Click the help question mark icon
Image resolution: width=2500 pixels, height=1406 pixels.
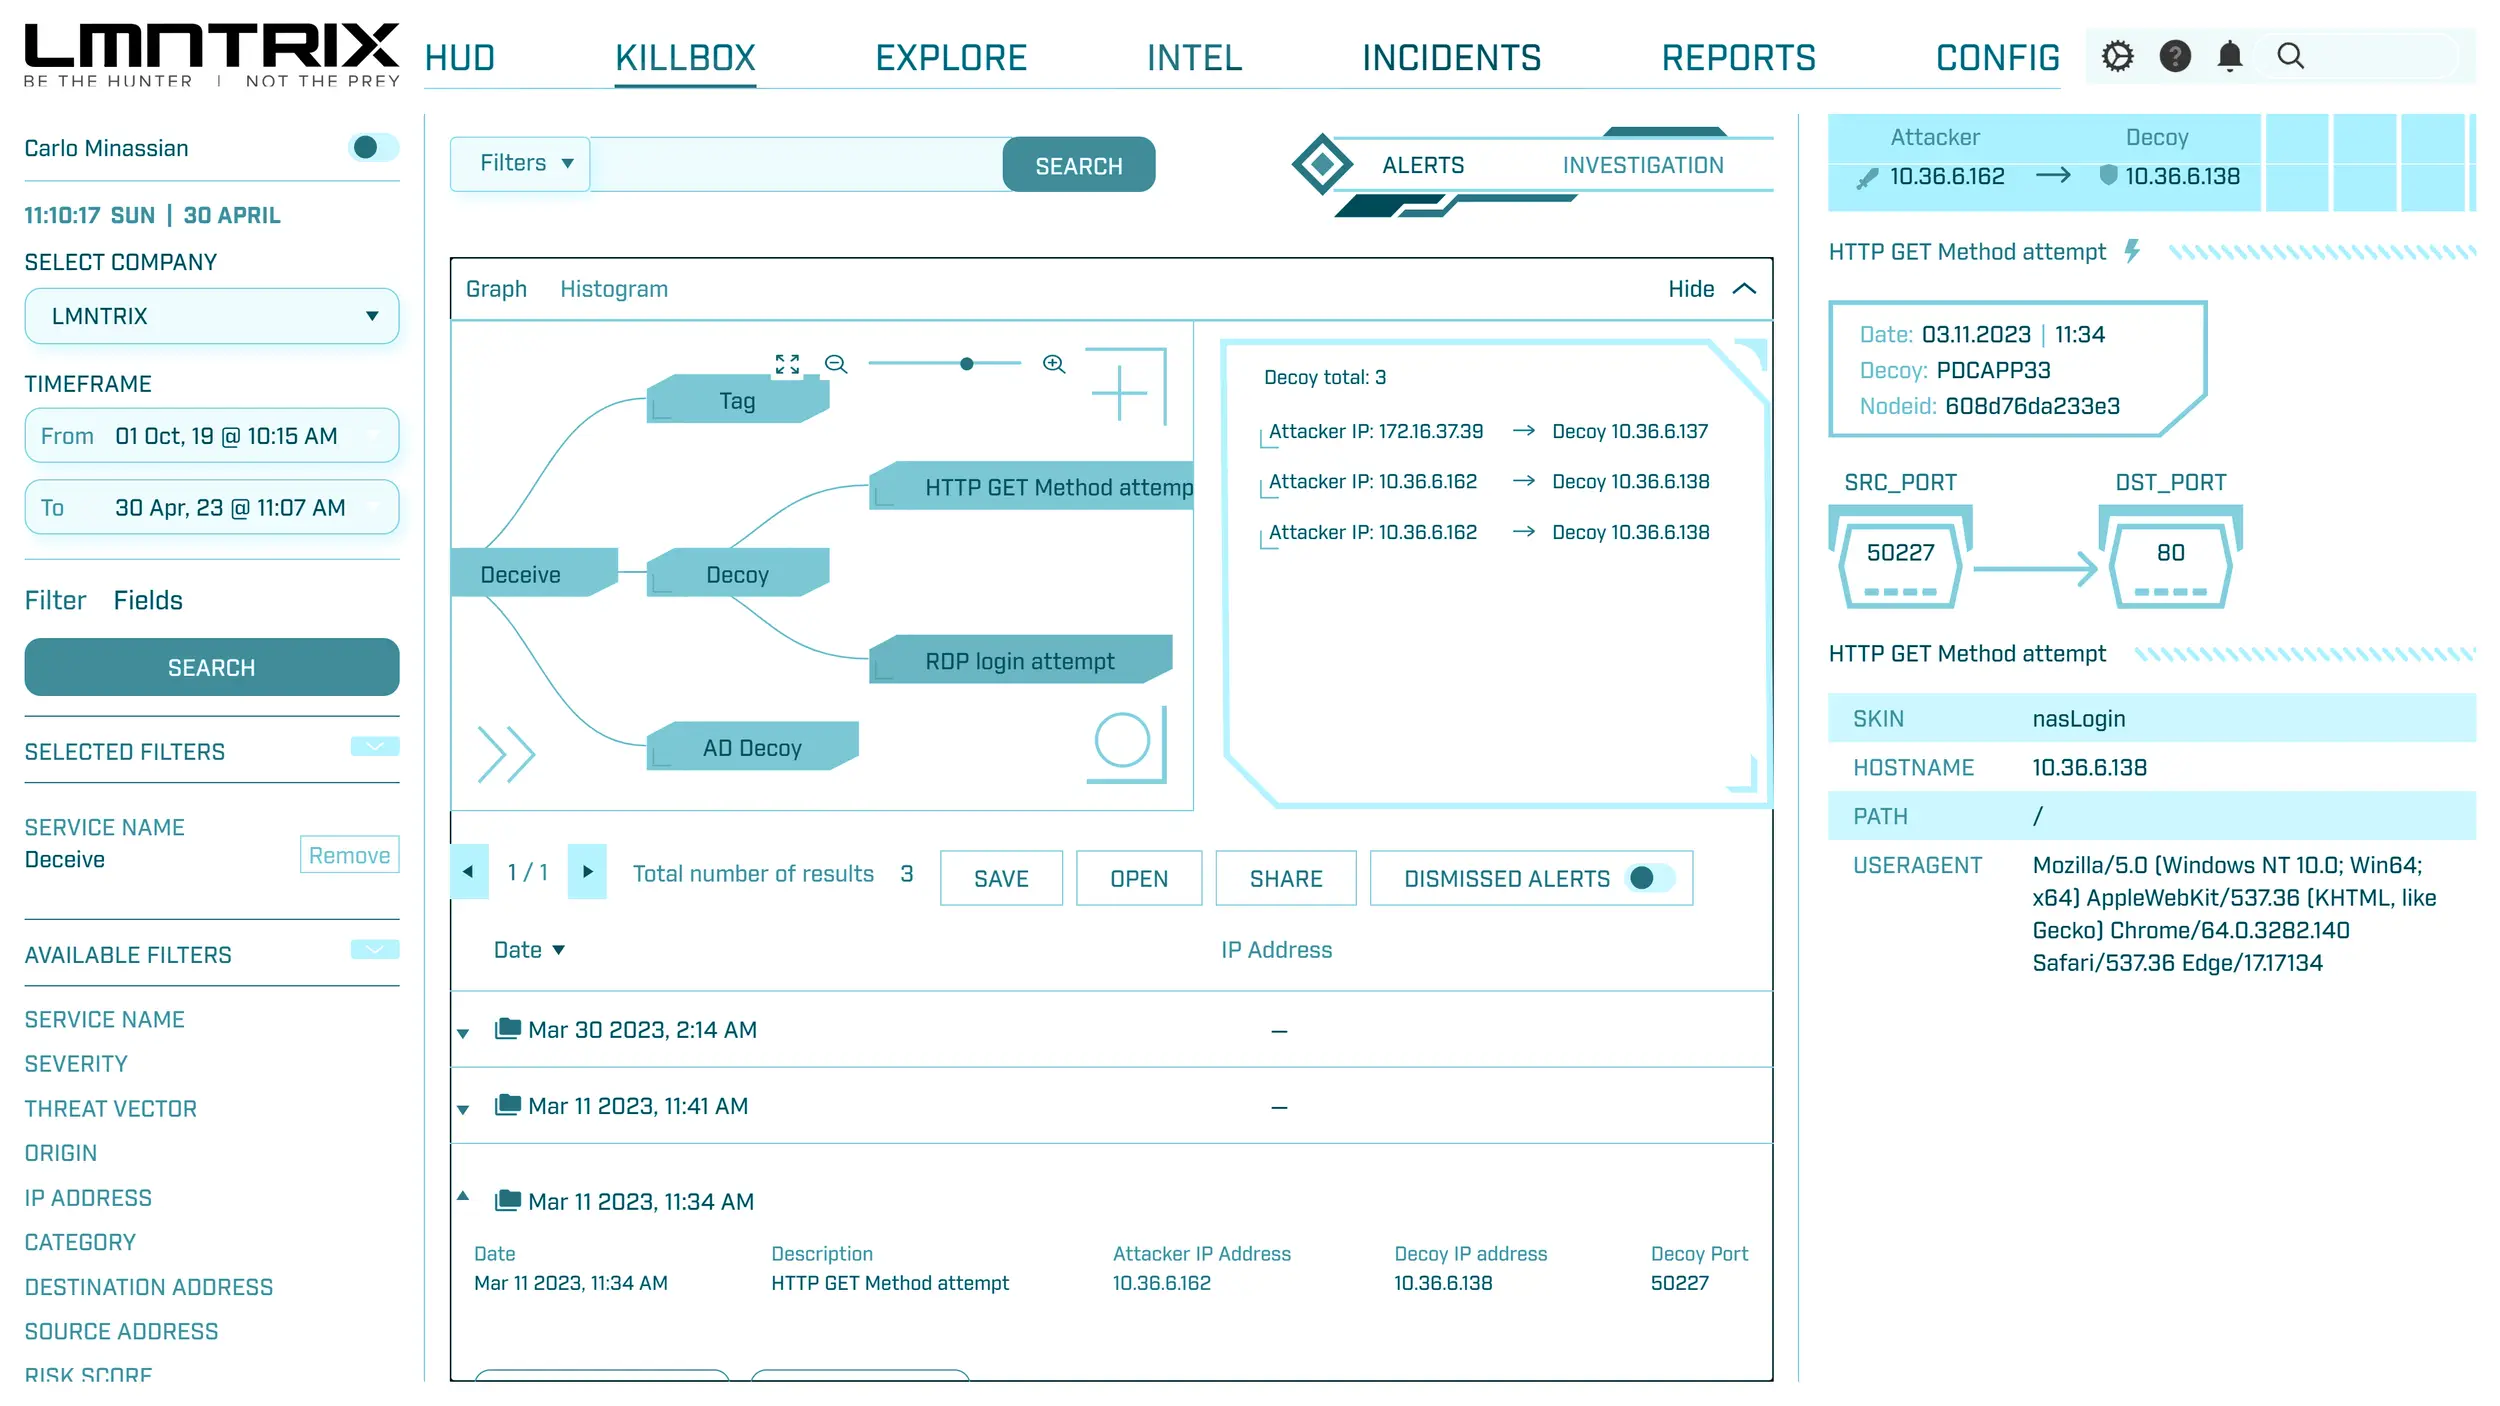[2174, 56]
